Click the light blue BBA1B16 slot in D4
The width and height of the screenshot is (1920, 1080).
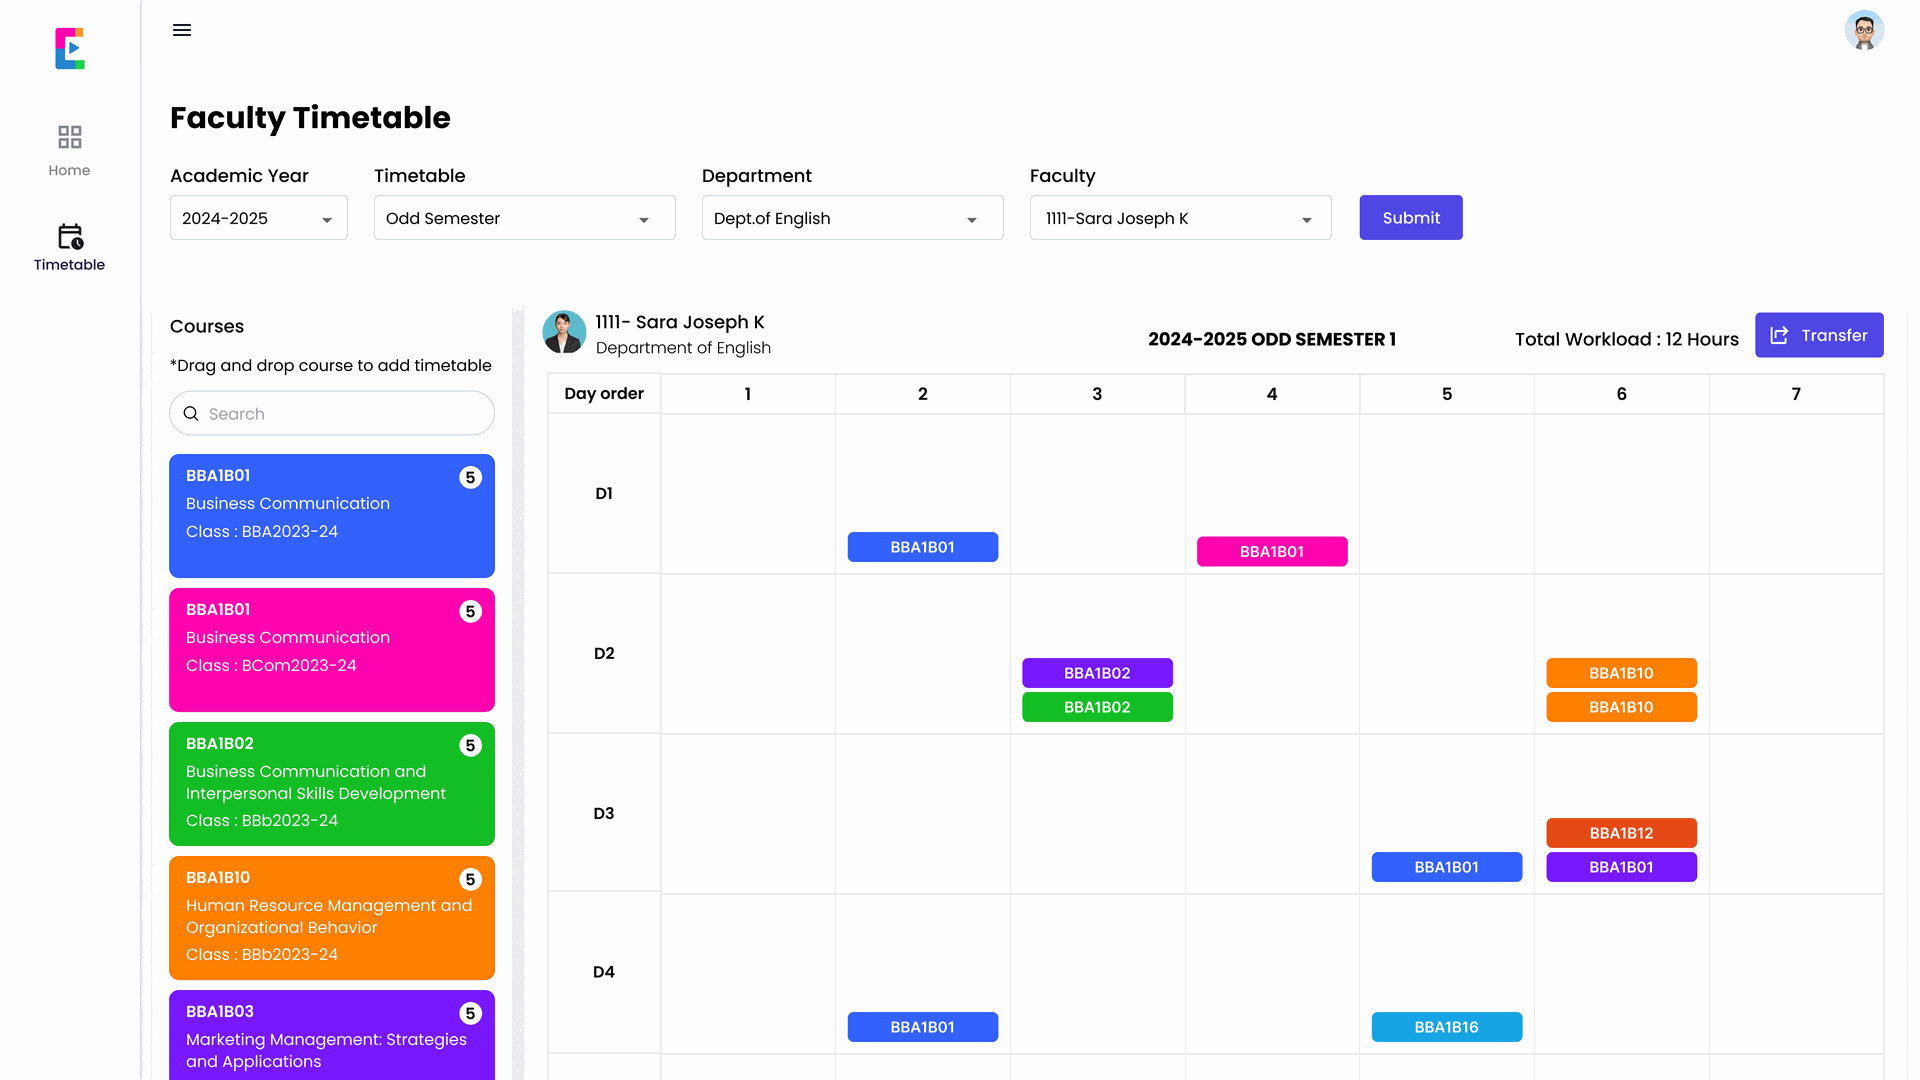[1446, 1027]
